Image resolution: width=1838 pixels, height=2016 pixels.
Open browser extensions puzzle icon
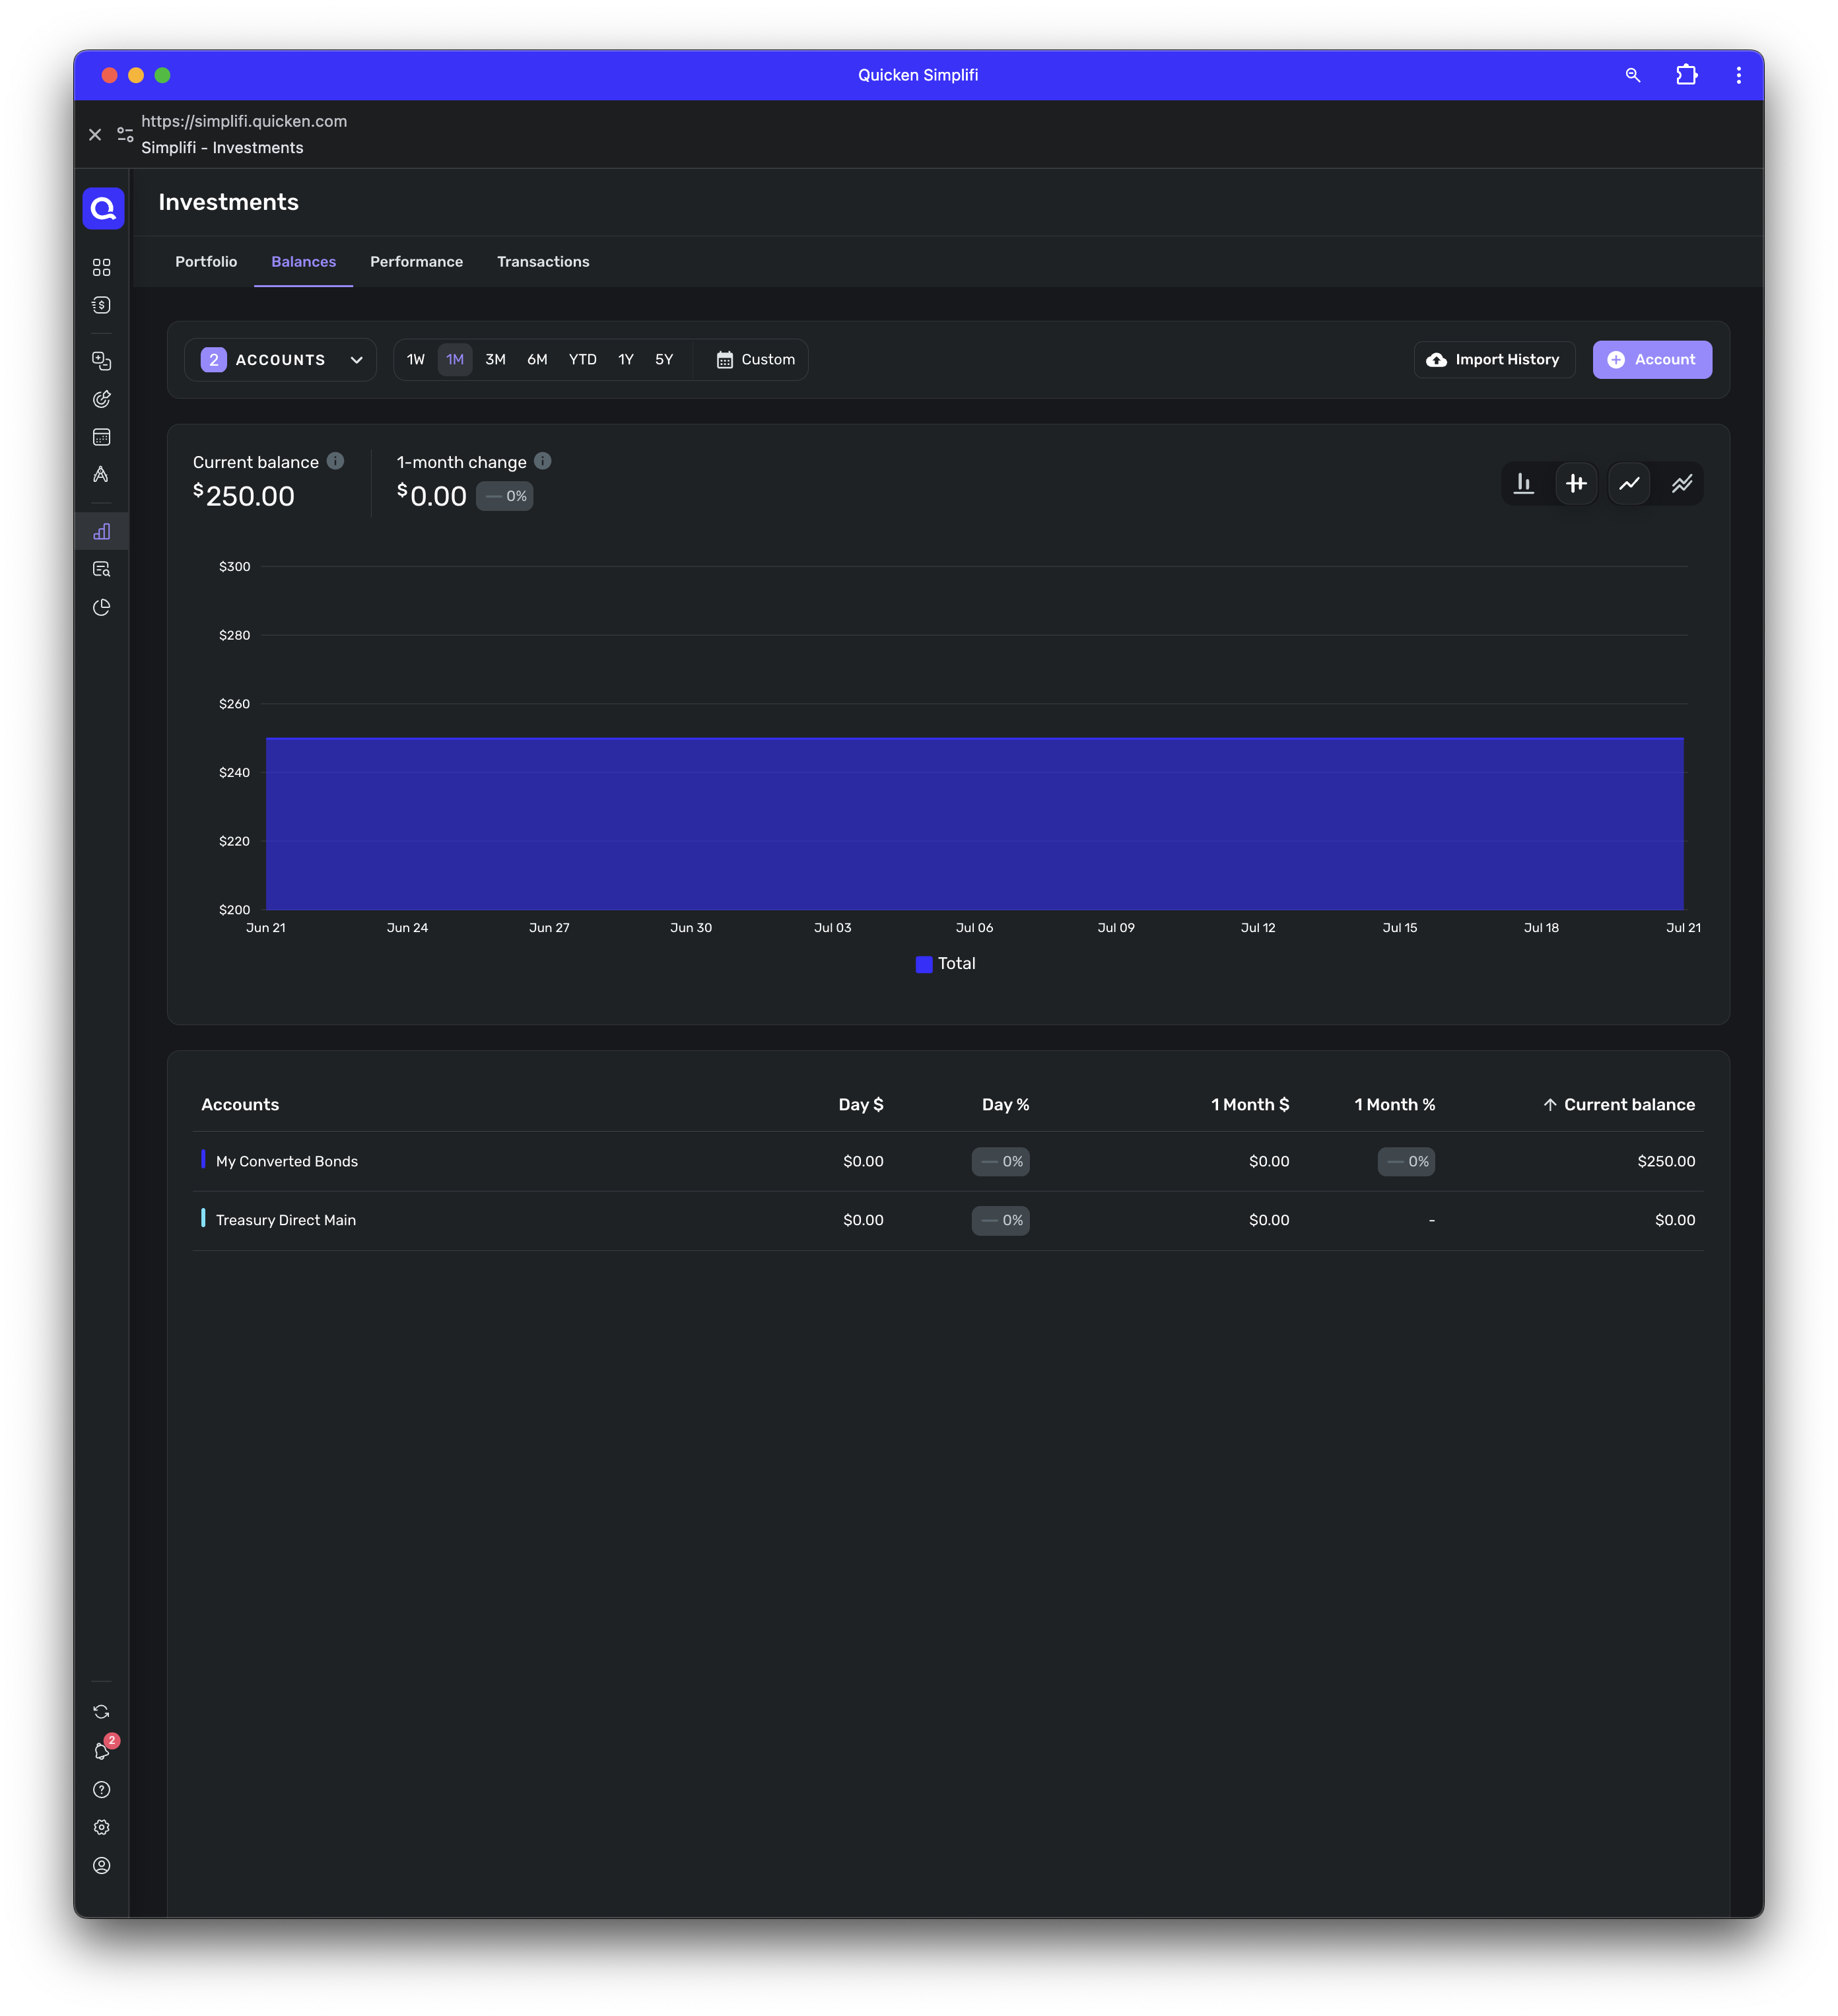(1686, 75)
